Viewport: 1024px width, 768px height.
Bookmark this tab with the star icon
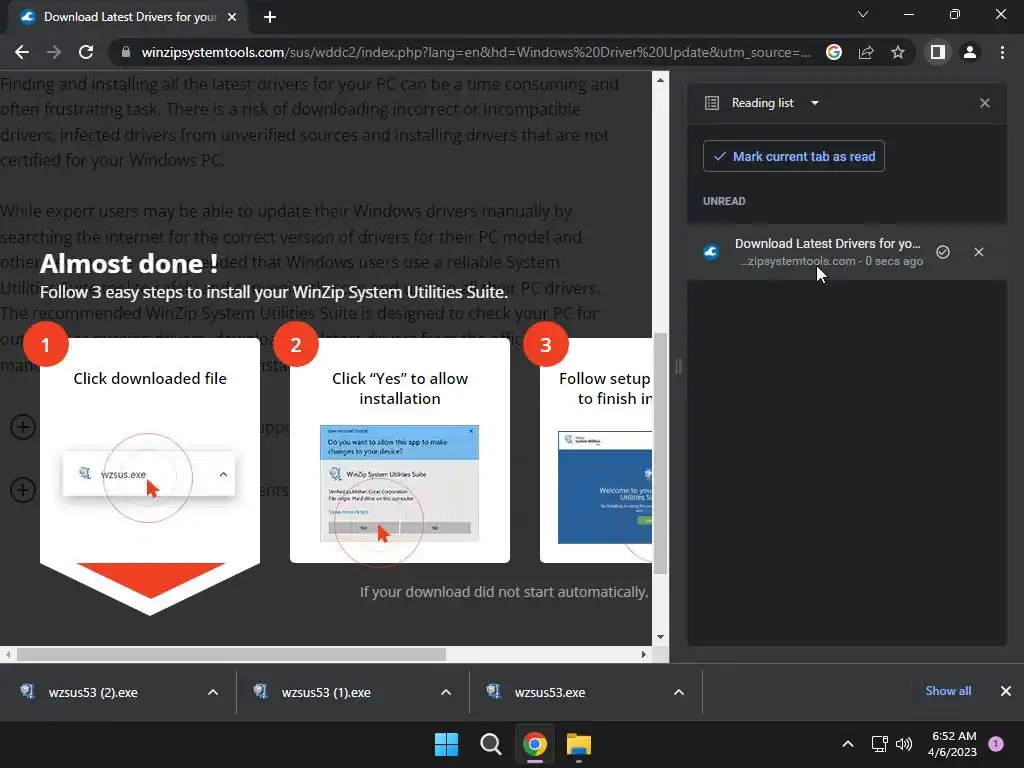898,52
